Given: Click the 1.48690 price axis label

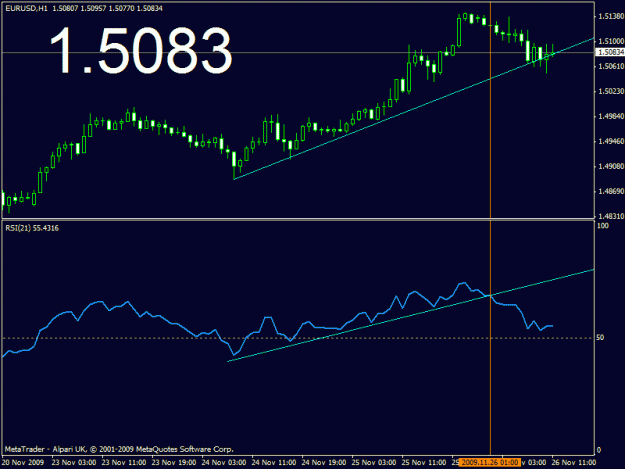Looking at the screenshot, I should 610,192.
